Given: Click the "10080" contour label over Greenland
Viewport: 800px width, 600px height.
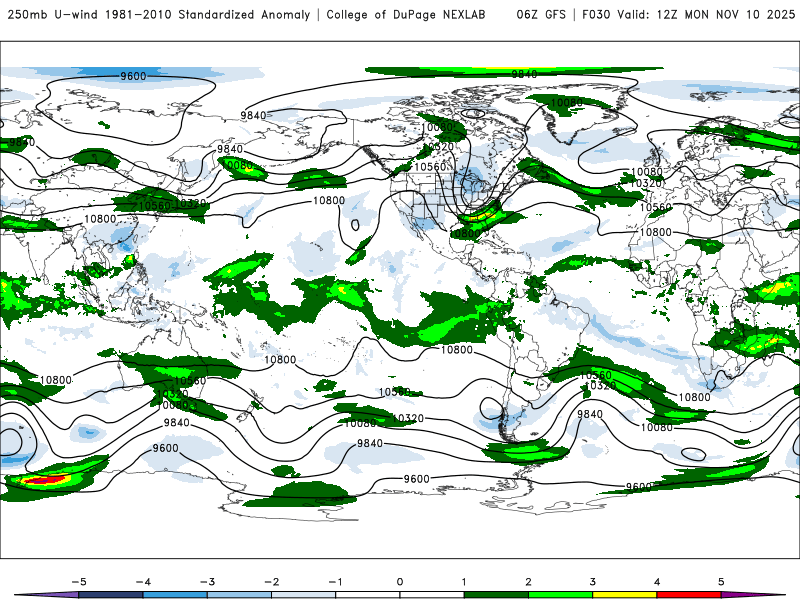Looking at the screenshot, I should [x=567, y=103].
